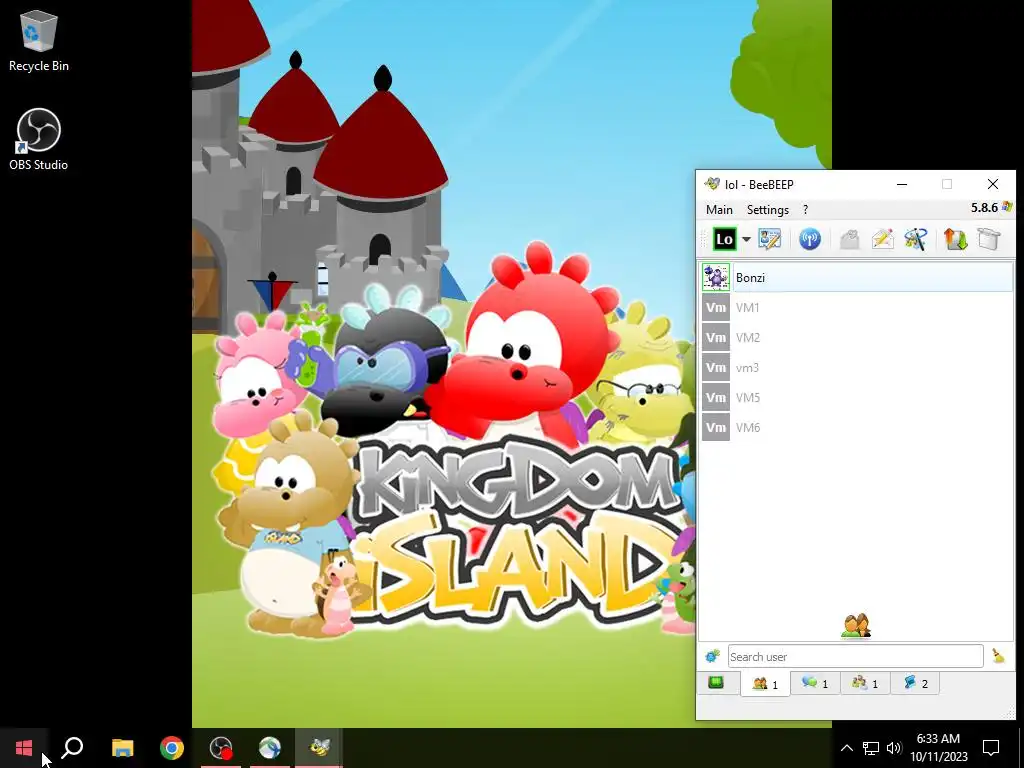Click the gear options icon left of search
Viewport: 1024px width, 768px height.
coord(712,656)
